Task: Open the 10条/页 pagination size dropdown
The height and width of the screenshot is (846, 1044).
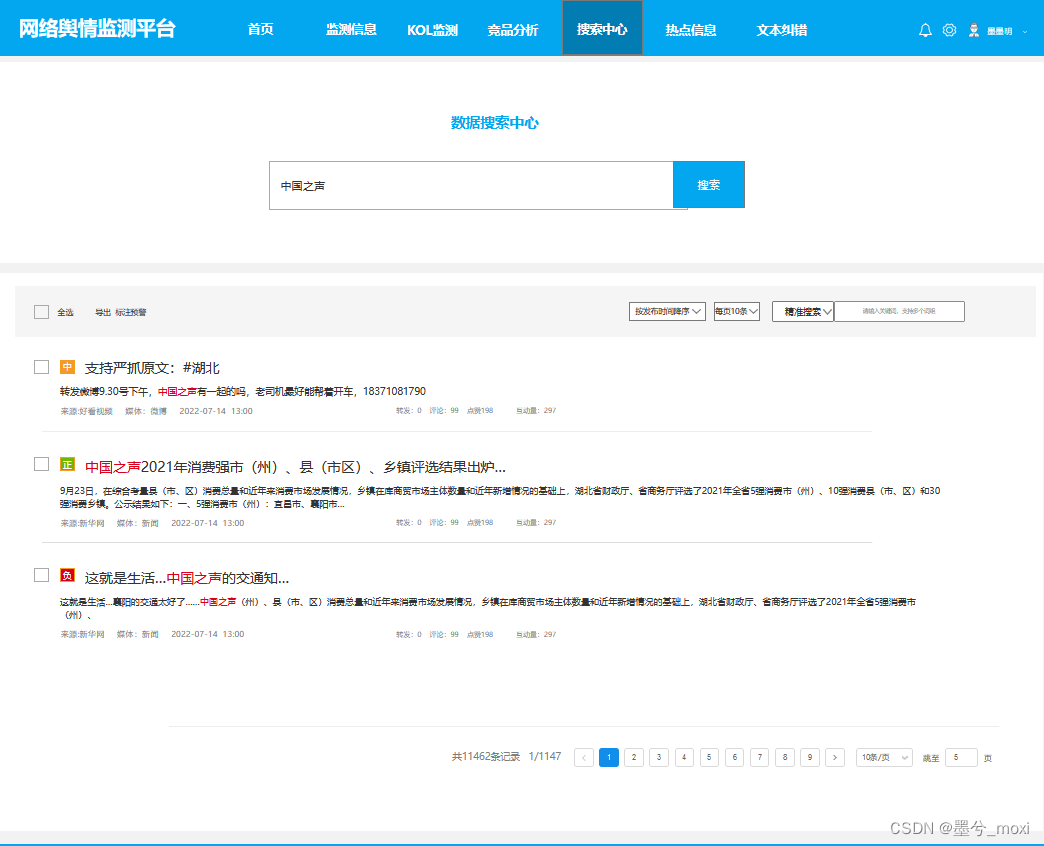Action: point(884,757)
